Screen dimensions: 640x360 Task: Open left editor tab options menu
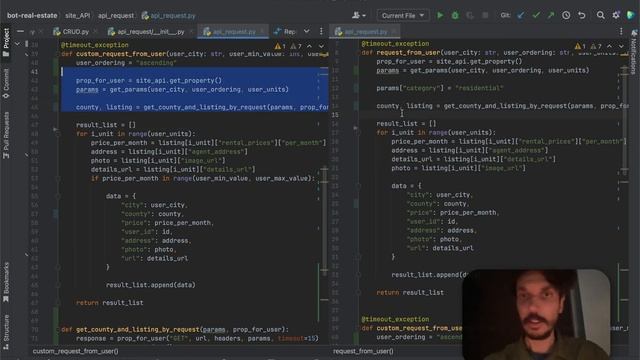(321, 31)
